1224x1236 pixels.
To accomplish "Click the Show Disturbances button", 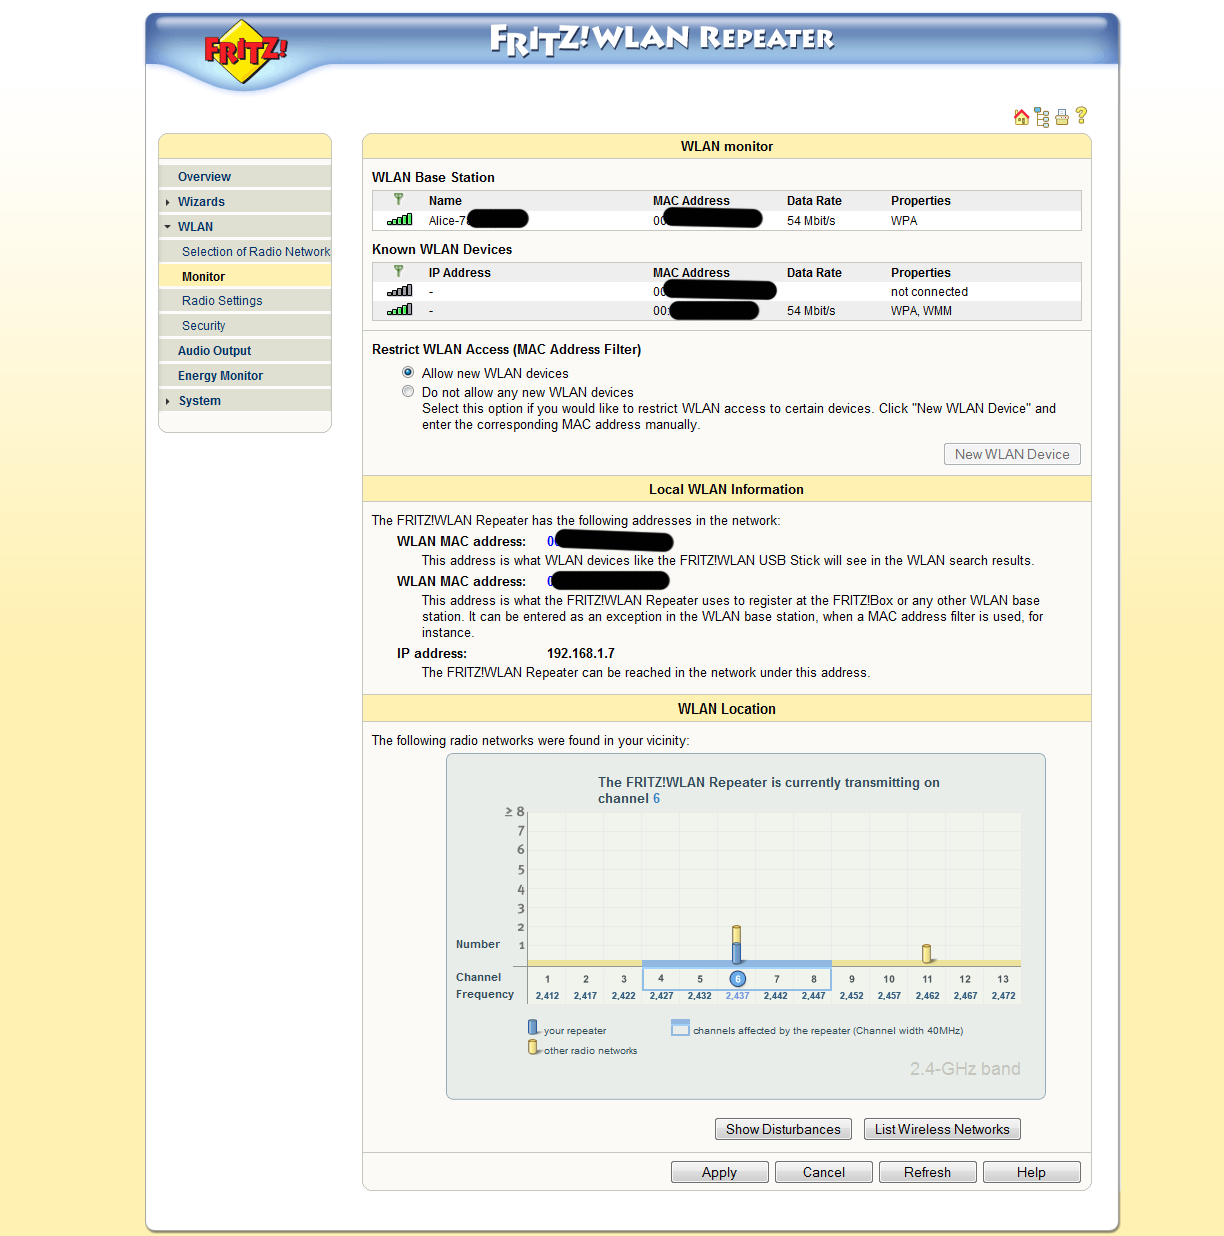I will pos(783,1129).
